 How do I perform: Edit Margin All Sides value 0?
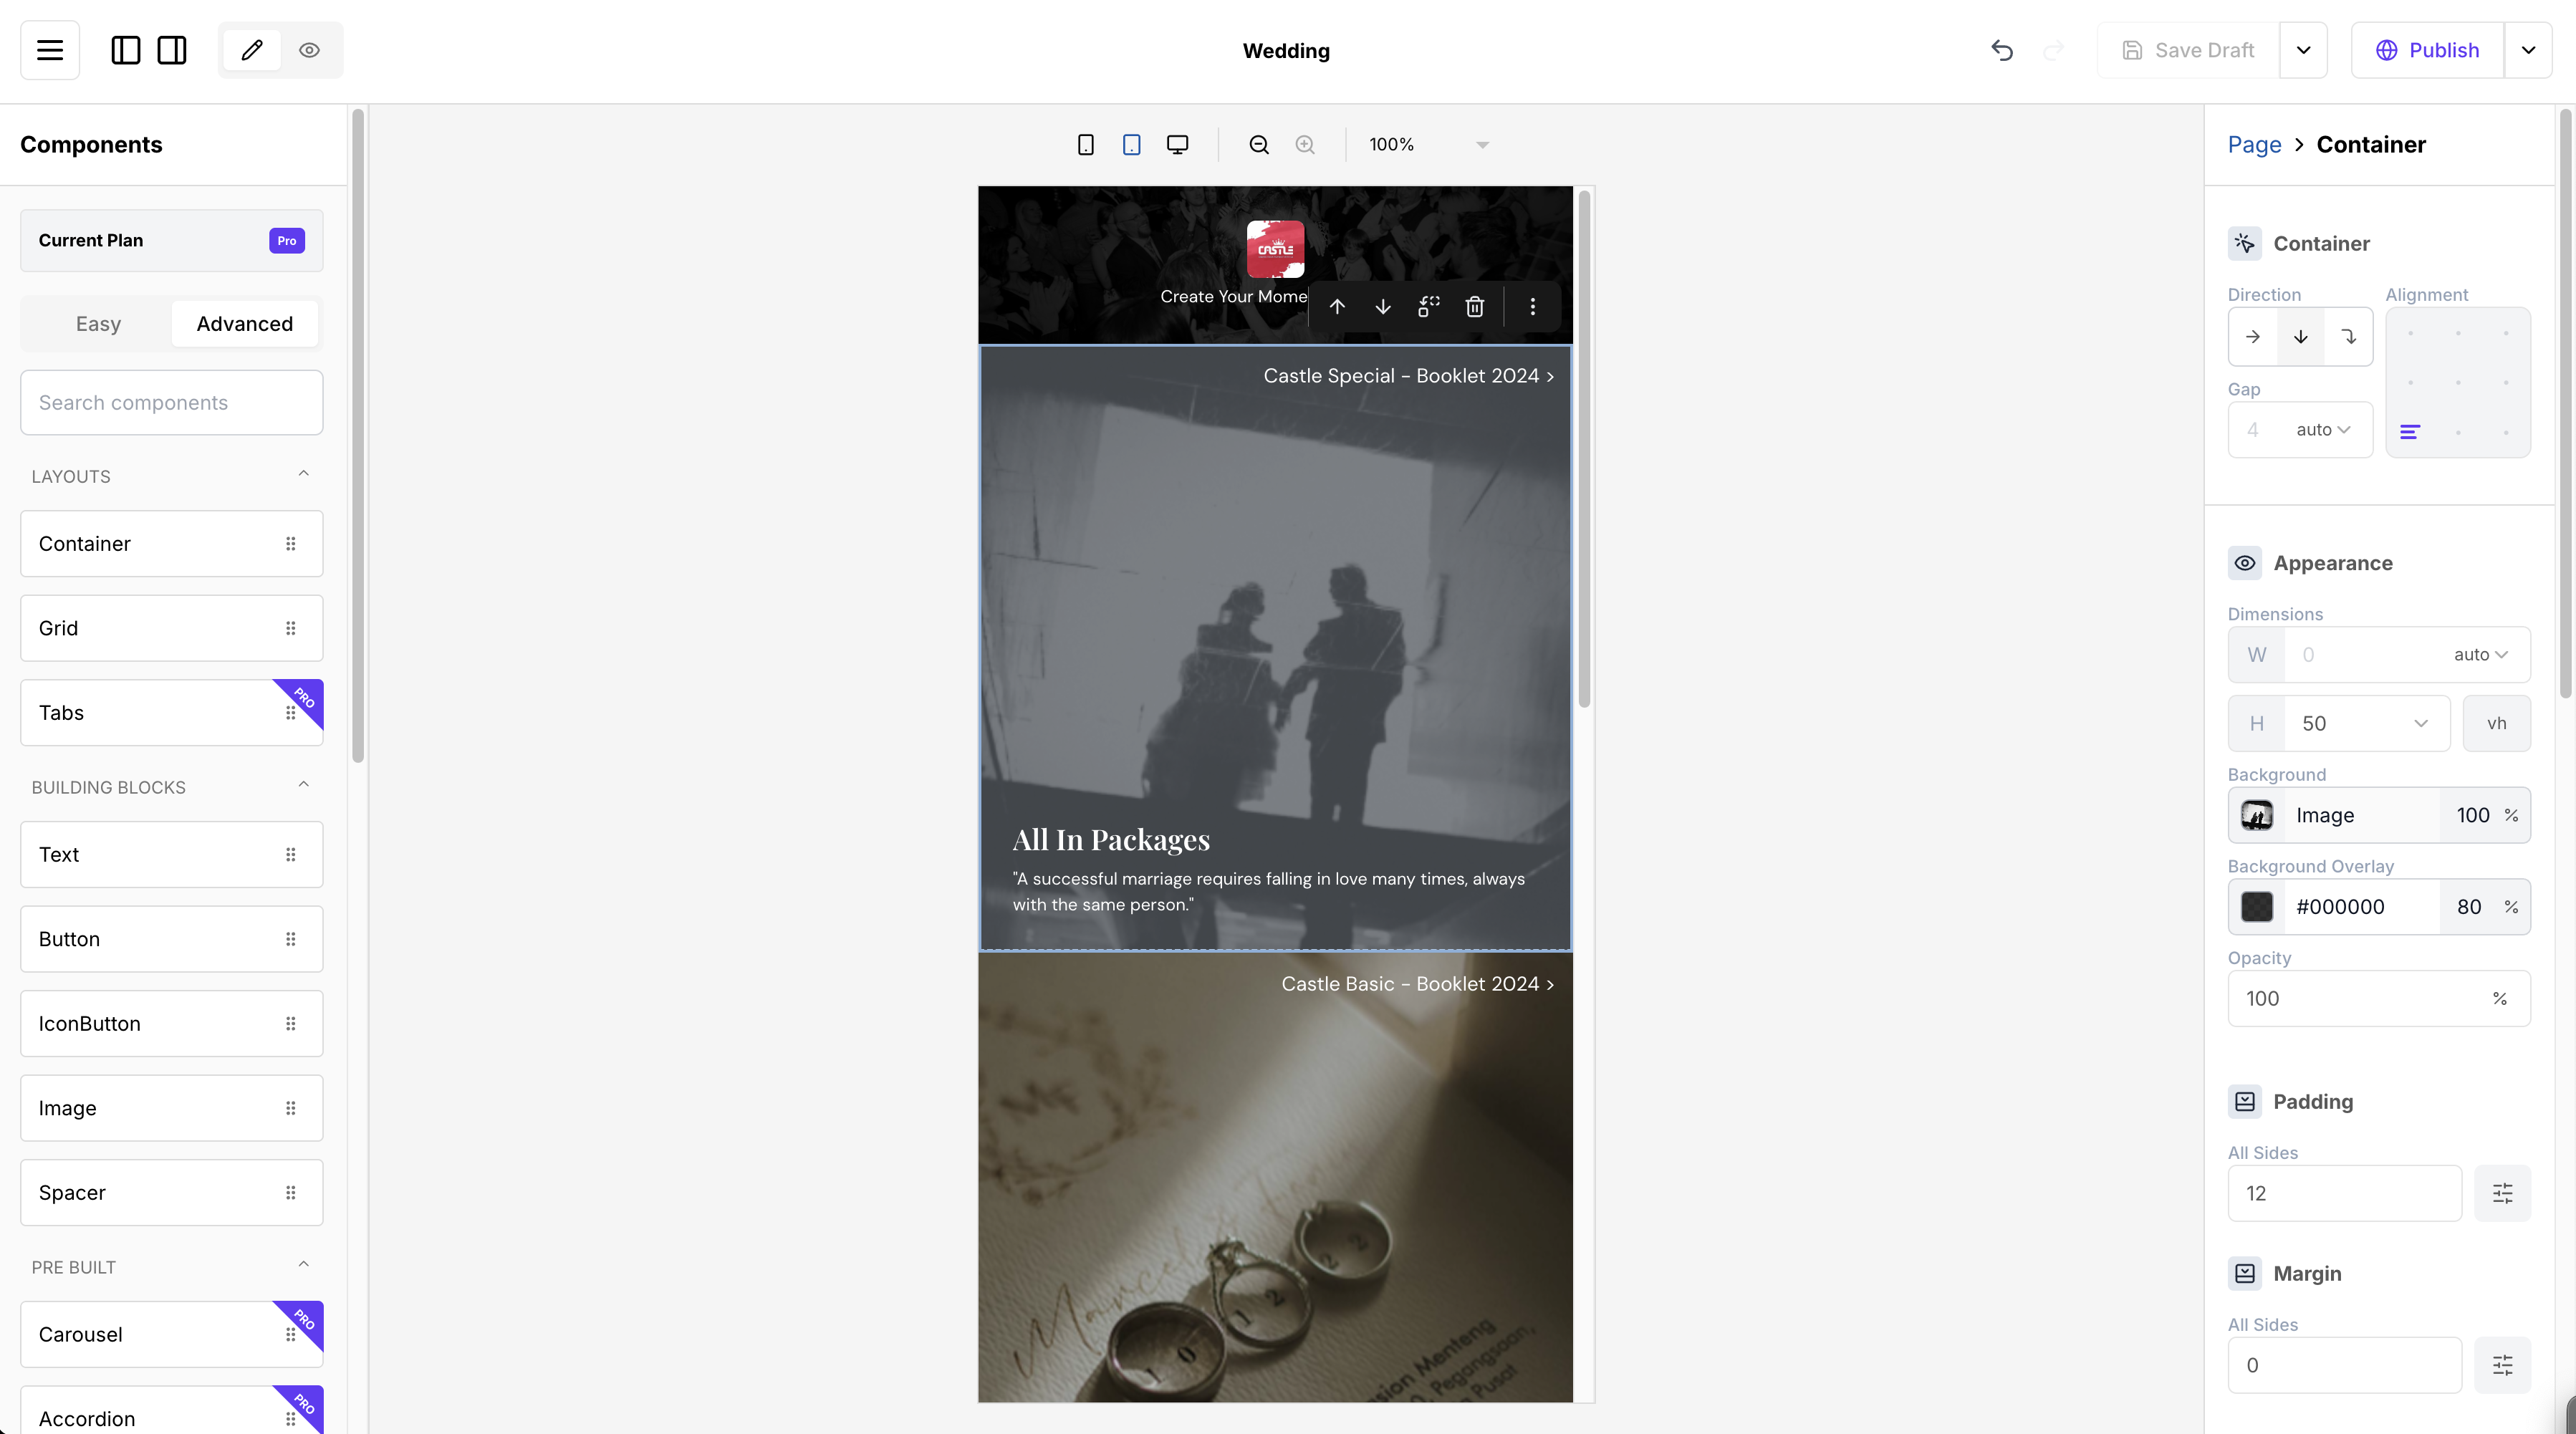[2345, 1366]
